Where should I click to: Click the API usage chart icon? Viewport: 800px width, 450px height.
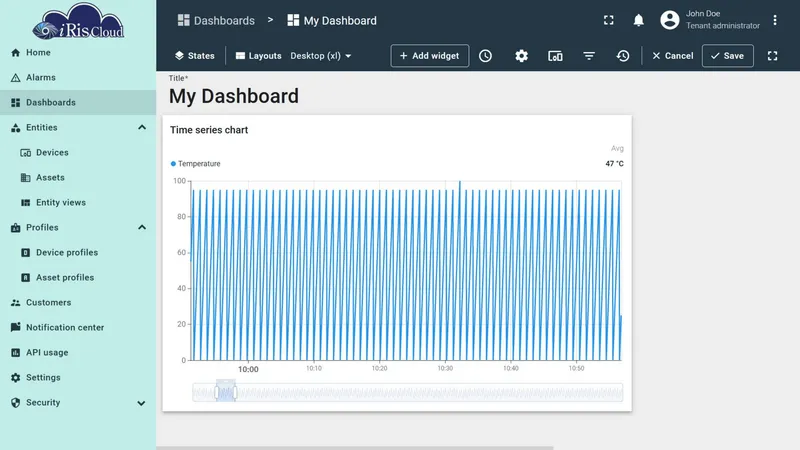click(16, 353)
